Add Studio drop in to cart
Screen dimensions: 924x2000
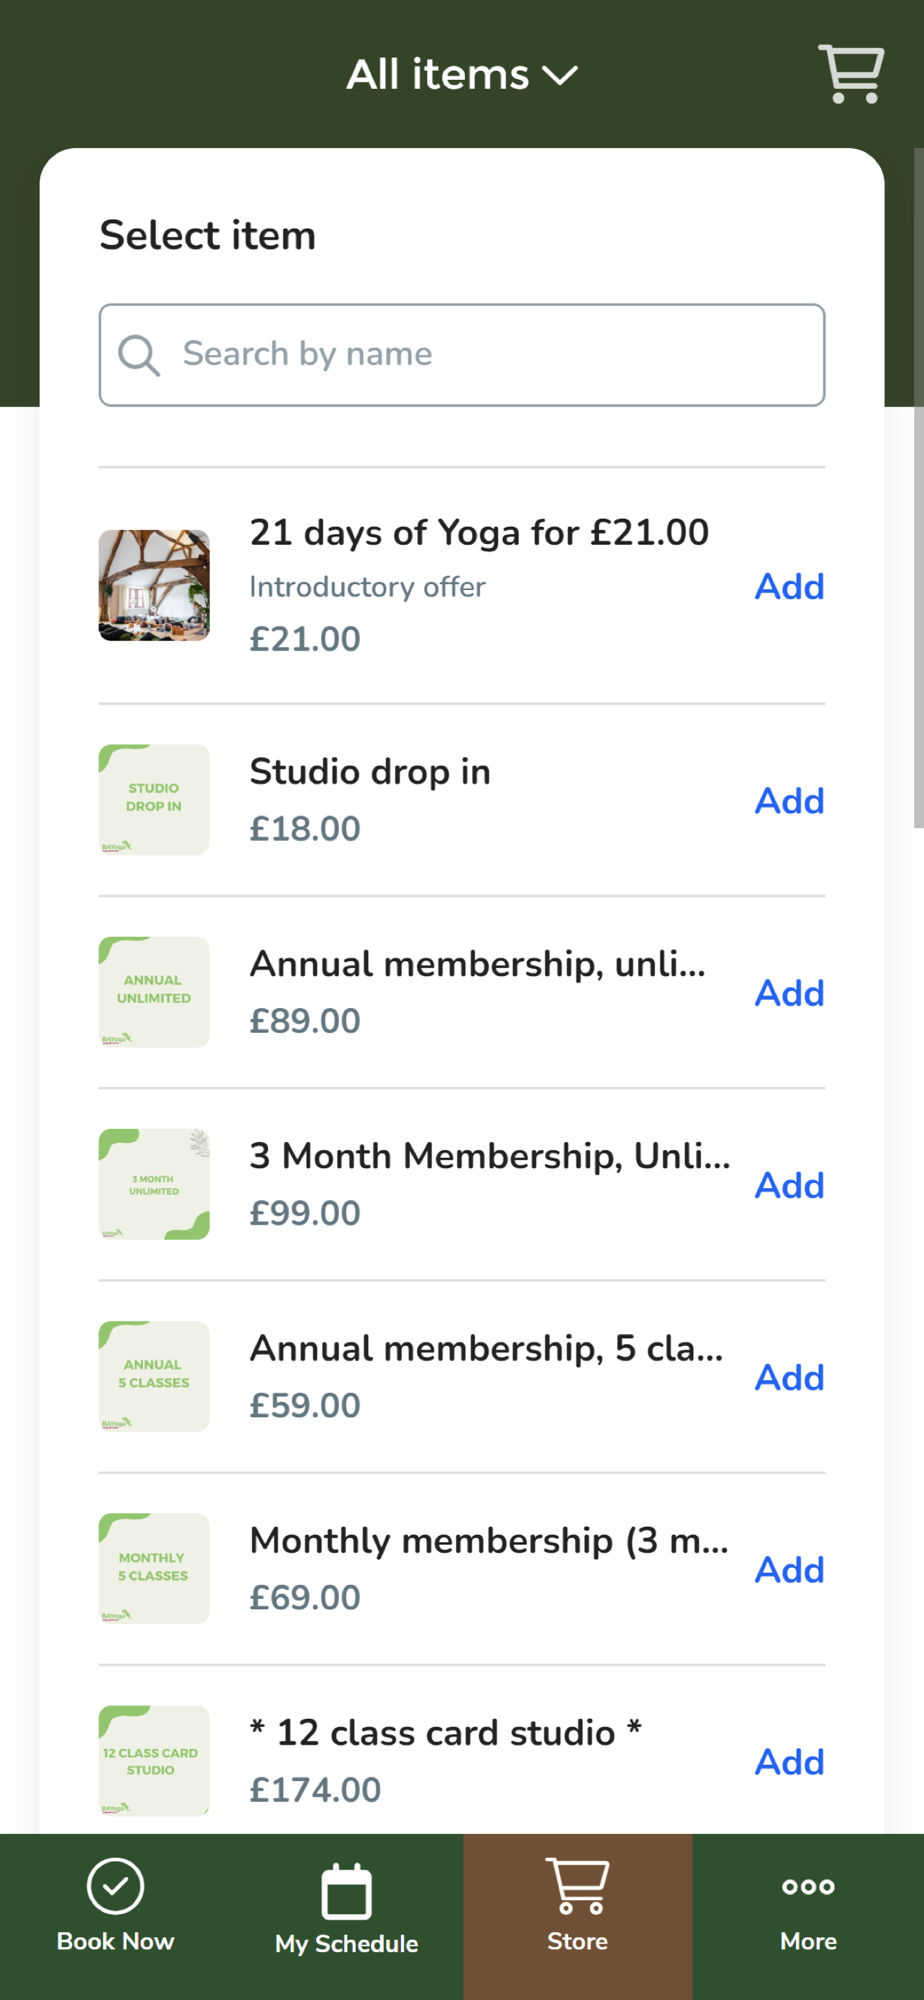789,801
